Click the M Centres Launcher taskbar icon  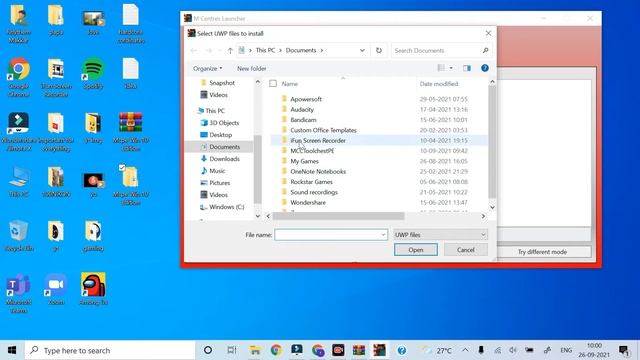click(x=379, y=350)
